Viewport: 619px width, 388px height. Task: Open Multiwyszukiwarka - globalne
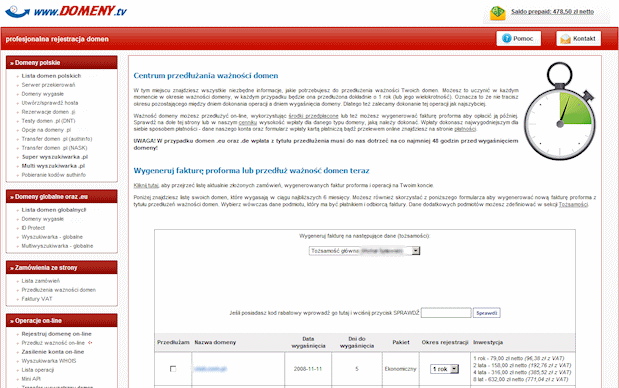tap(57, 246)
